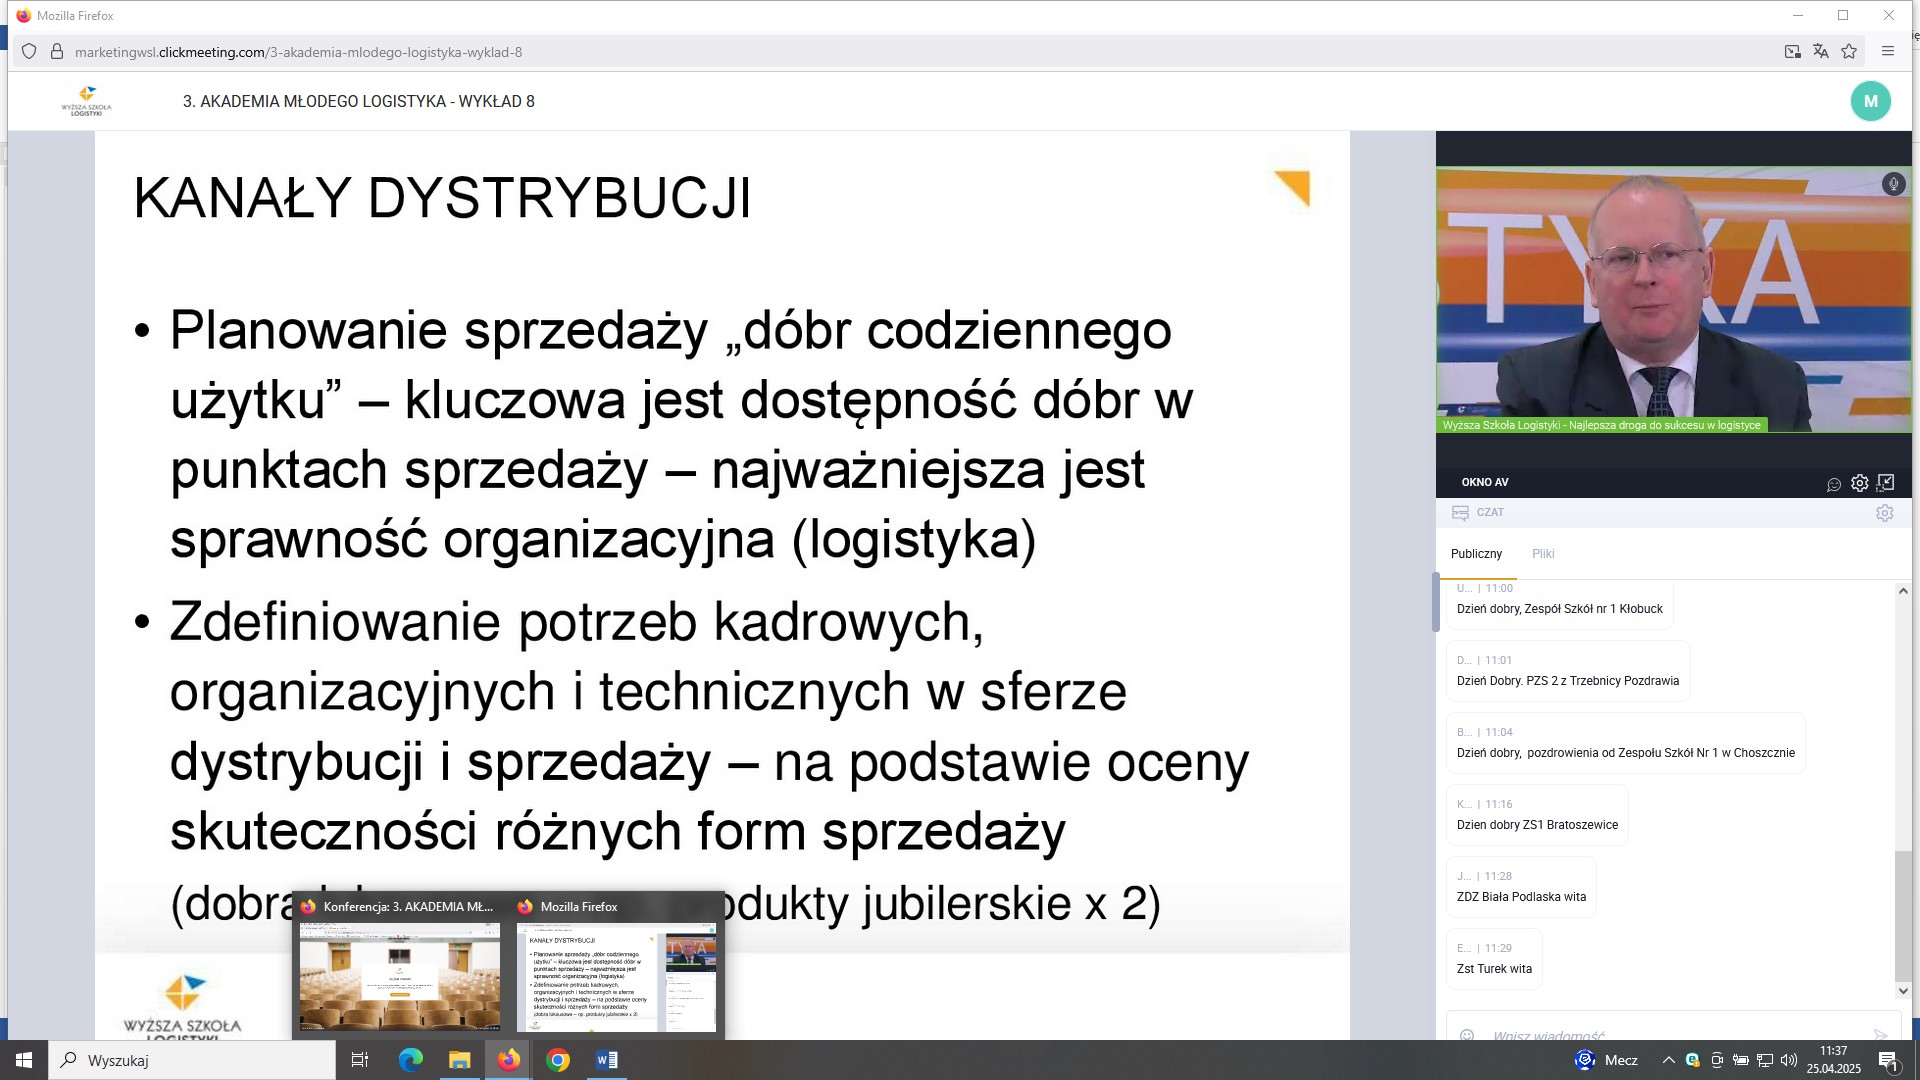Click the message 'Dzien dobry ZS1 Bratoszewice'

(1537, 825)
